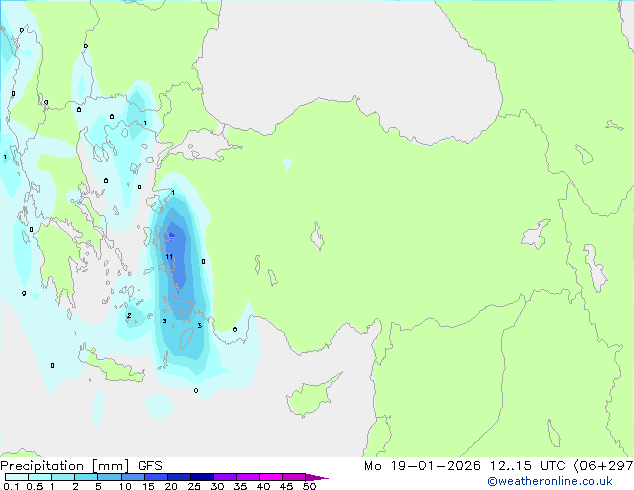Click Crete island on the map
Image resolution: width=634 pixels, height=490 pixels.
click(x=113, y=368)
